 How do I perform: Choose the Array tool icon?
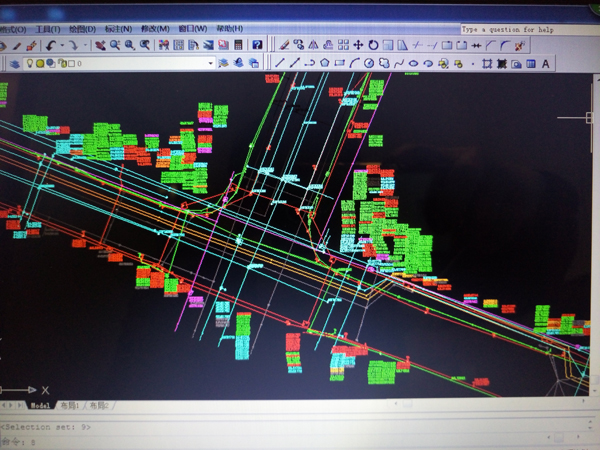[x=343, y=45]
